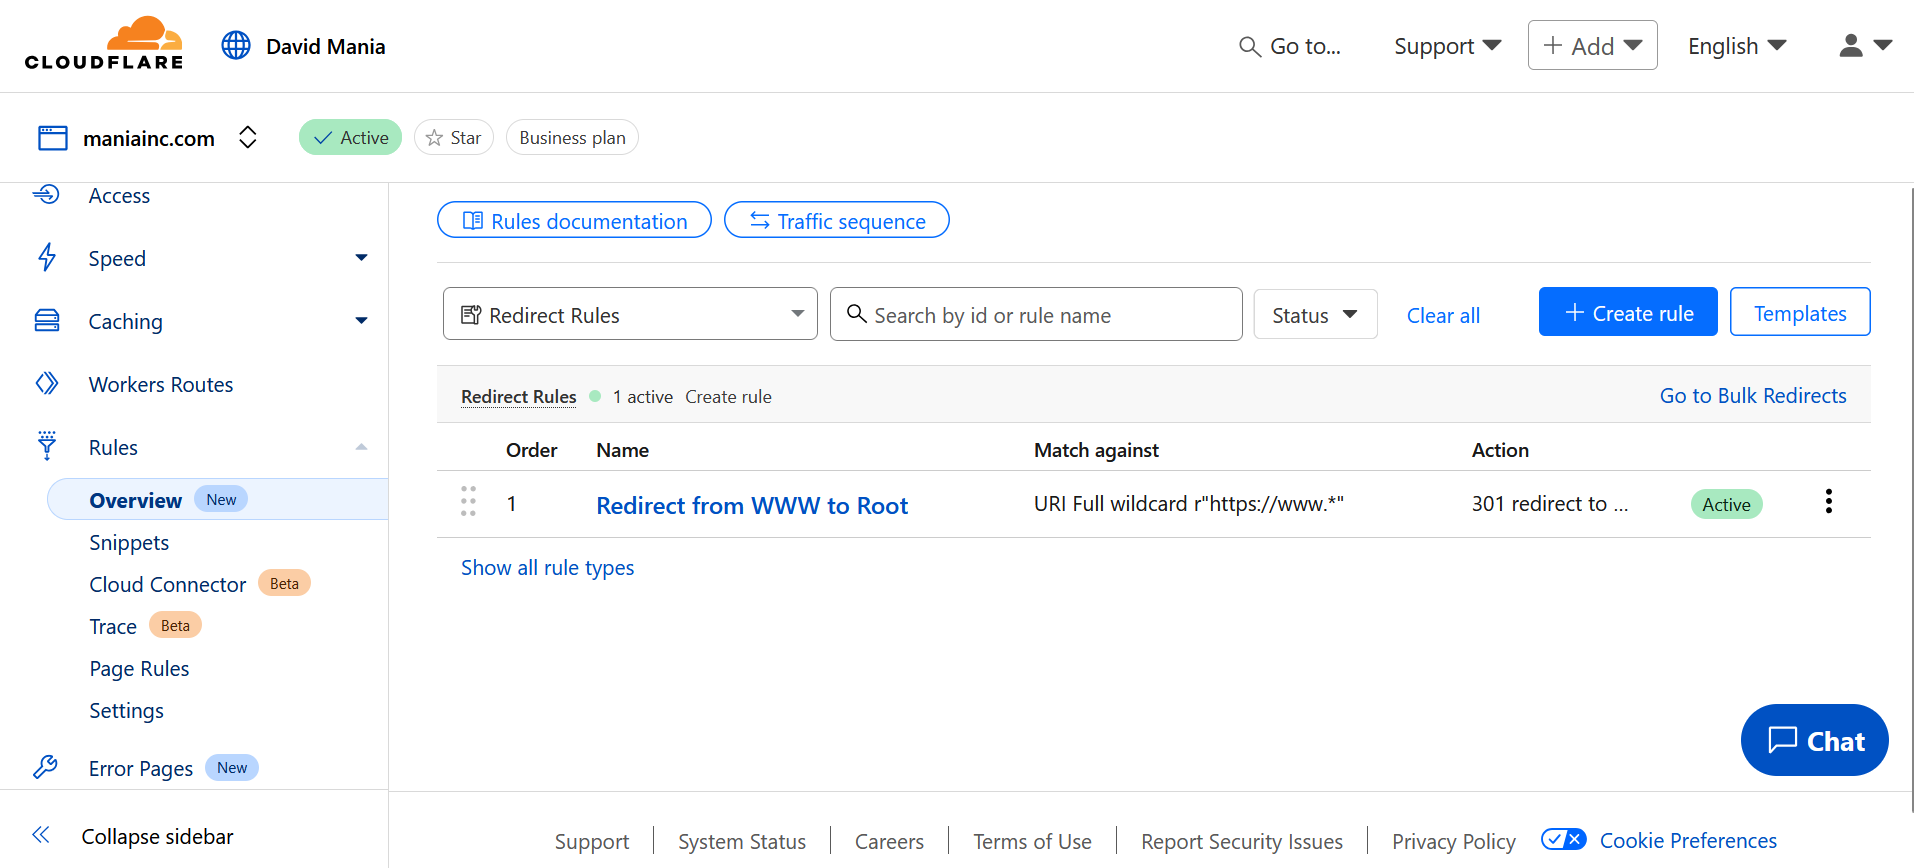
Task: Click the search rule name field
Action: tap(1036, 314)
